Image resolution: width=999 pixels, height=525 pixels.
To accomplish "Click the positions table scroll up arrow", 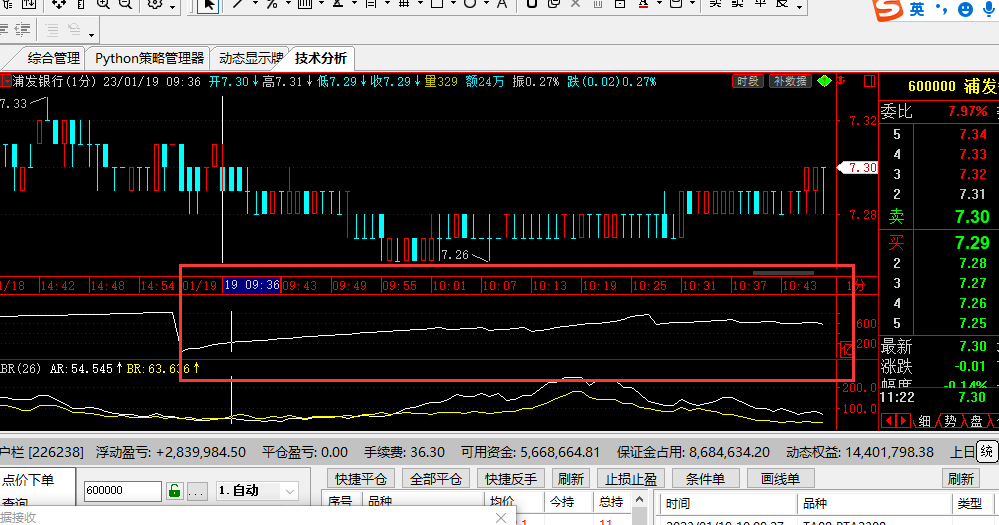I will coord(639,500).
